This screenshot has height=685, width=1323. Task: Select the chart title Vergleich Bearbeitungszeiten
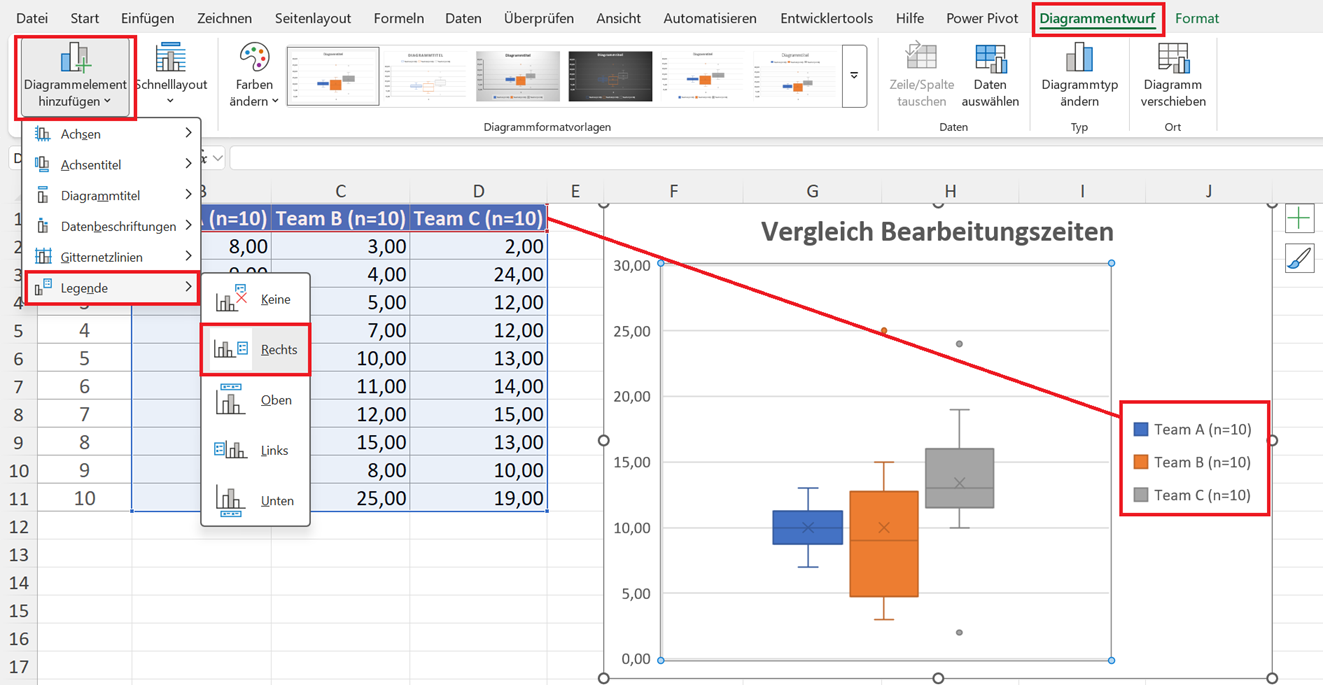pos(937,232)
